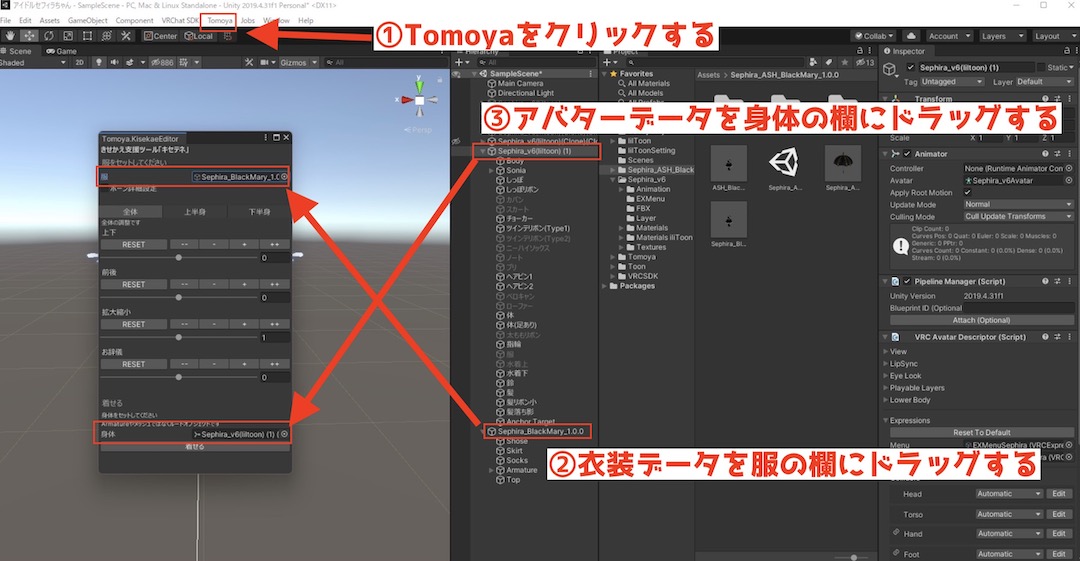The image size is (1080, 561).
Task: Select the Rotate tool in the toolbar
Action: 48,36
